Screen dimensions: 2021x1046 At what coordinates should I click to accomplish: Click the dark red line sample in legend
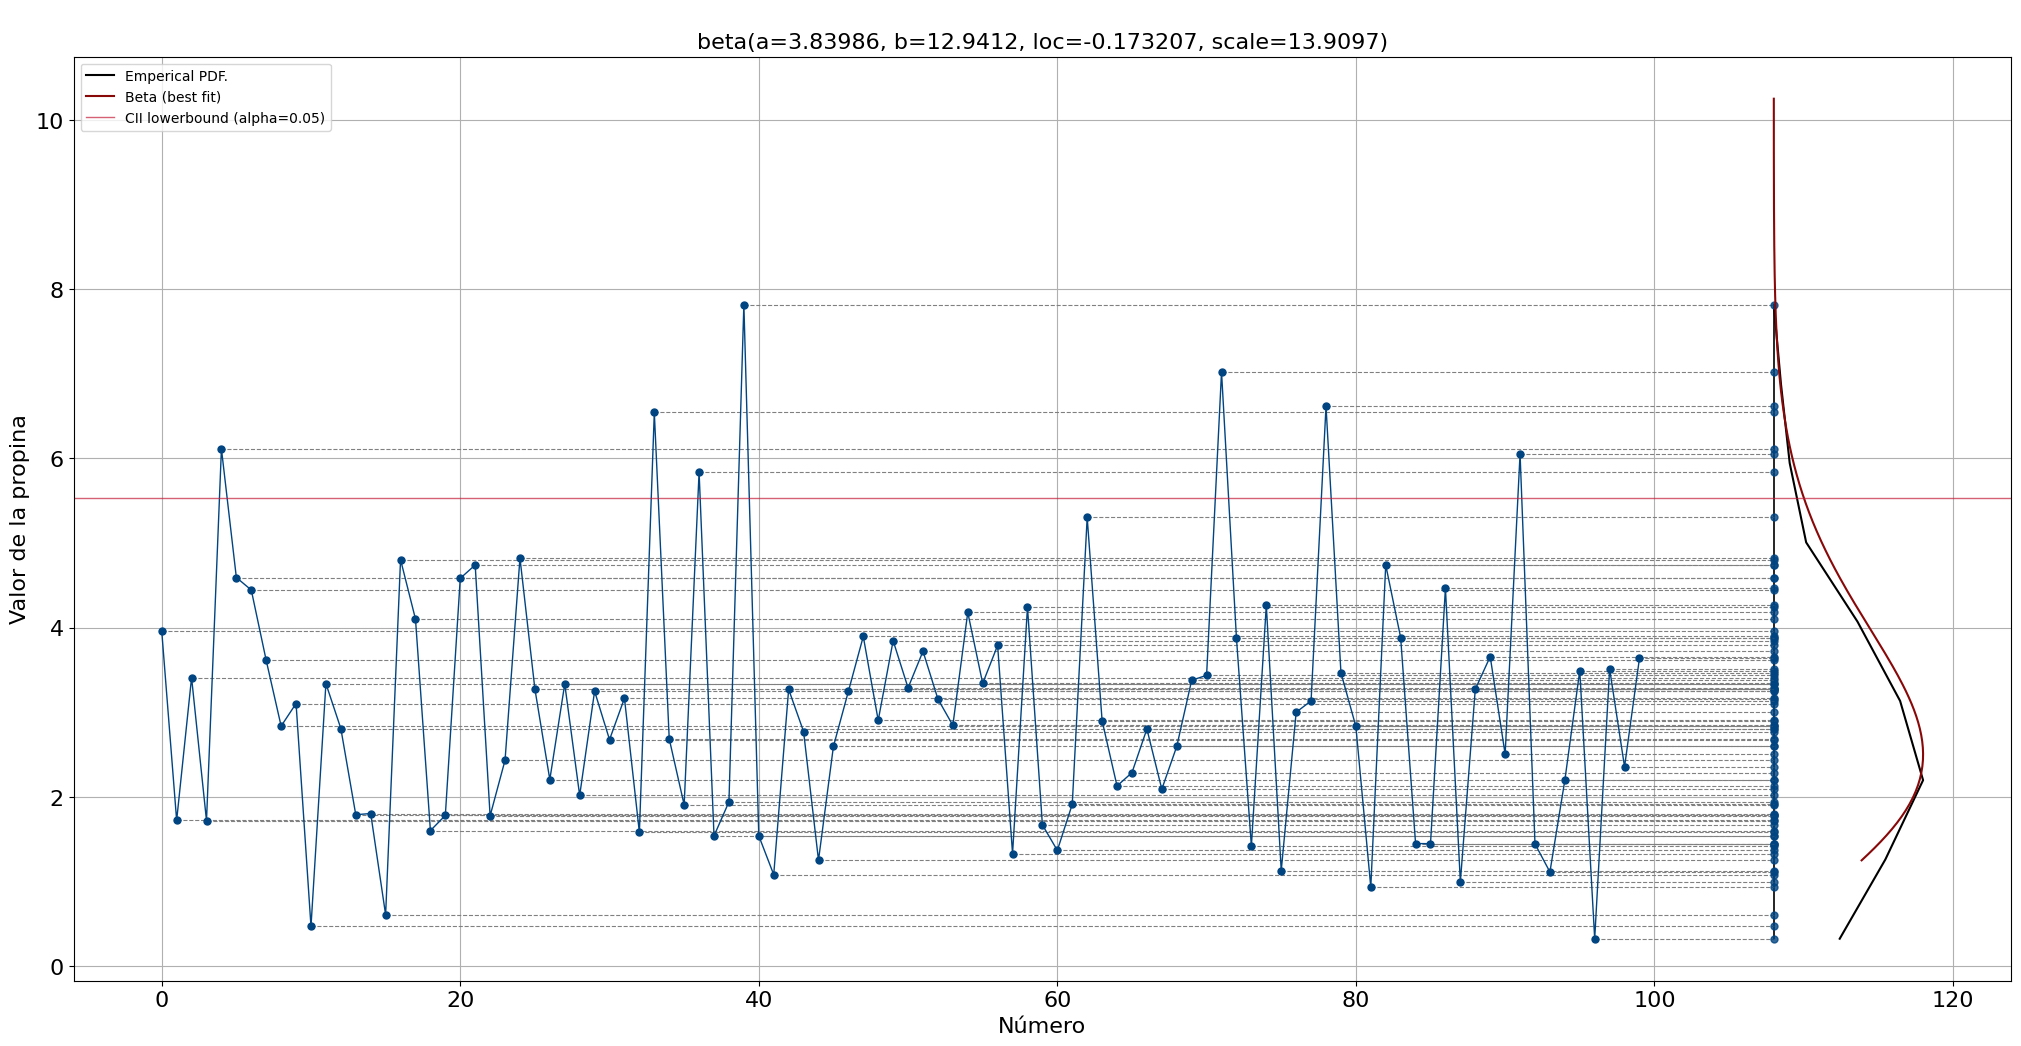100,97
